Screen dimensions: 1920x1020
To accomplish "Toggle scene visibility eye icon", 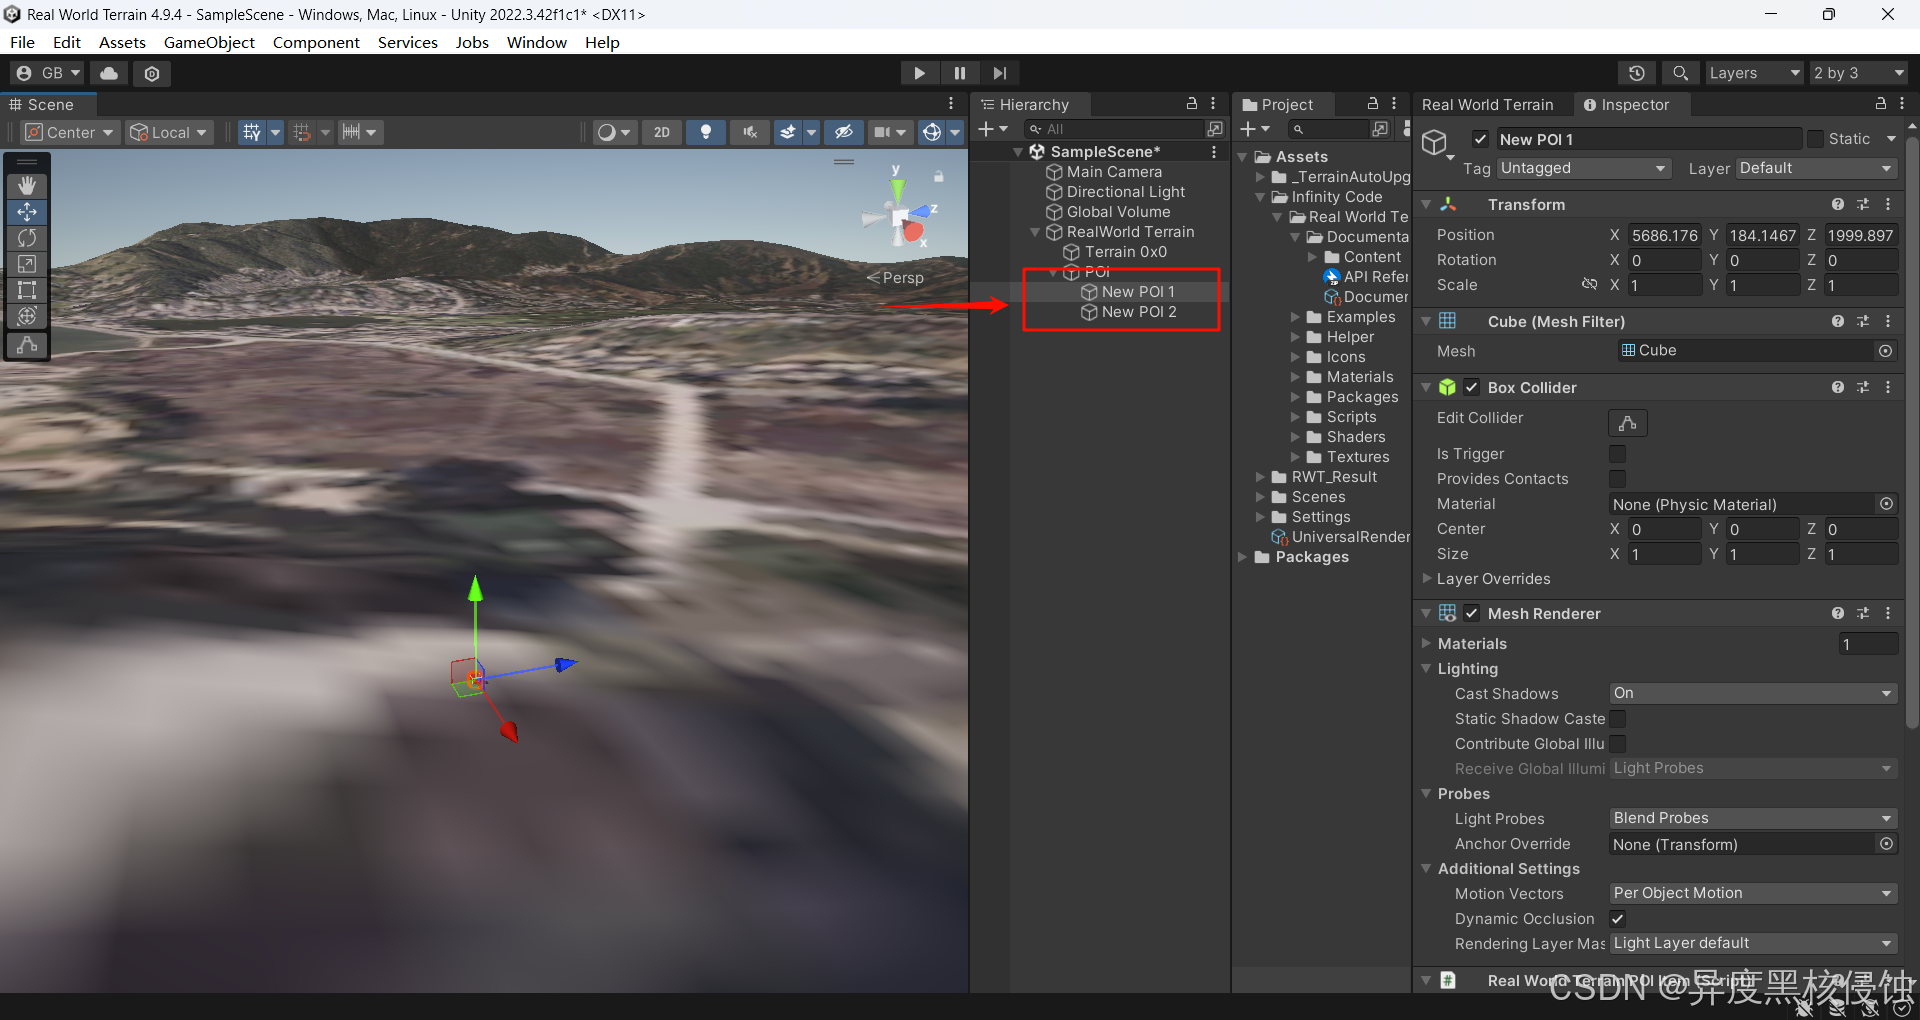I will coord(844,132).
